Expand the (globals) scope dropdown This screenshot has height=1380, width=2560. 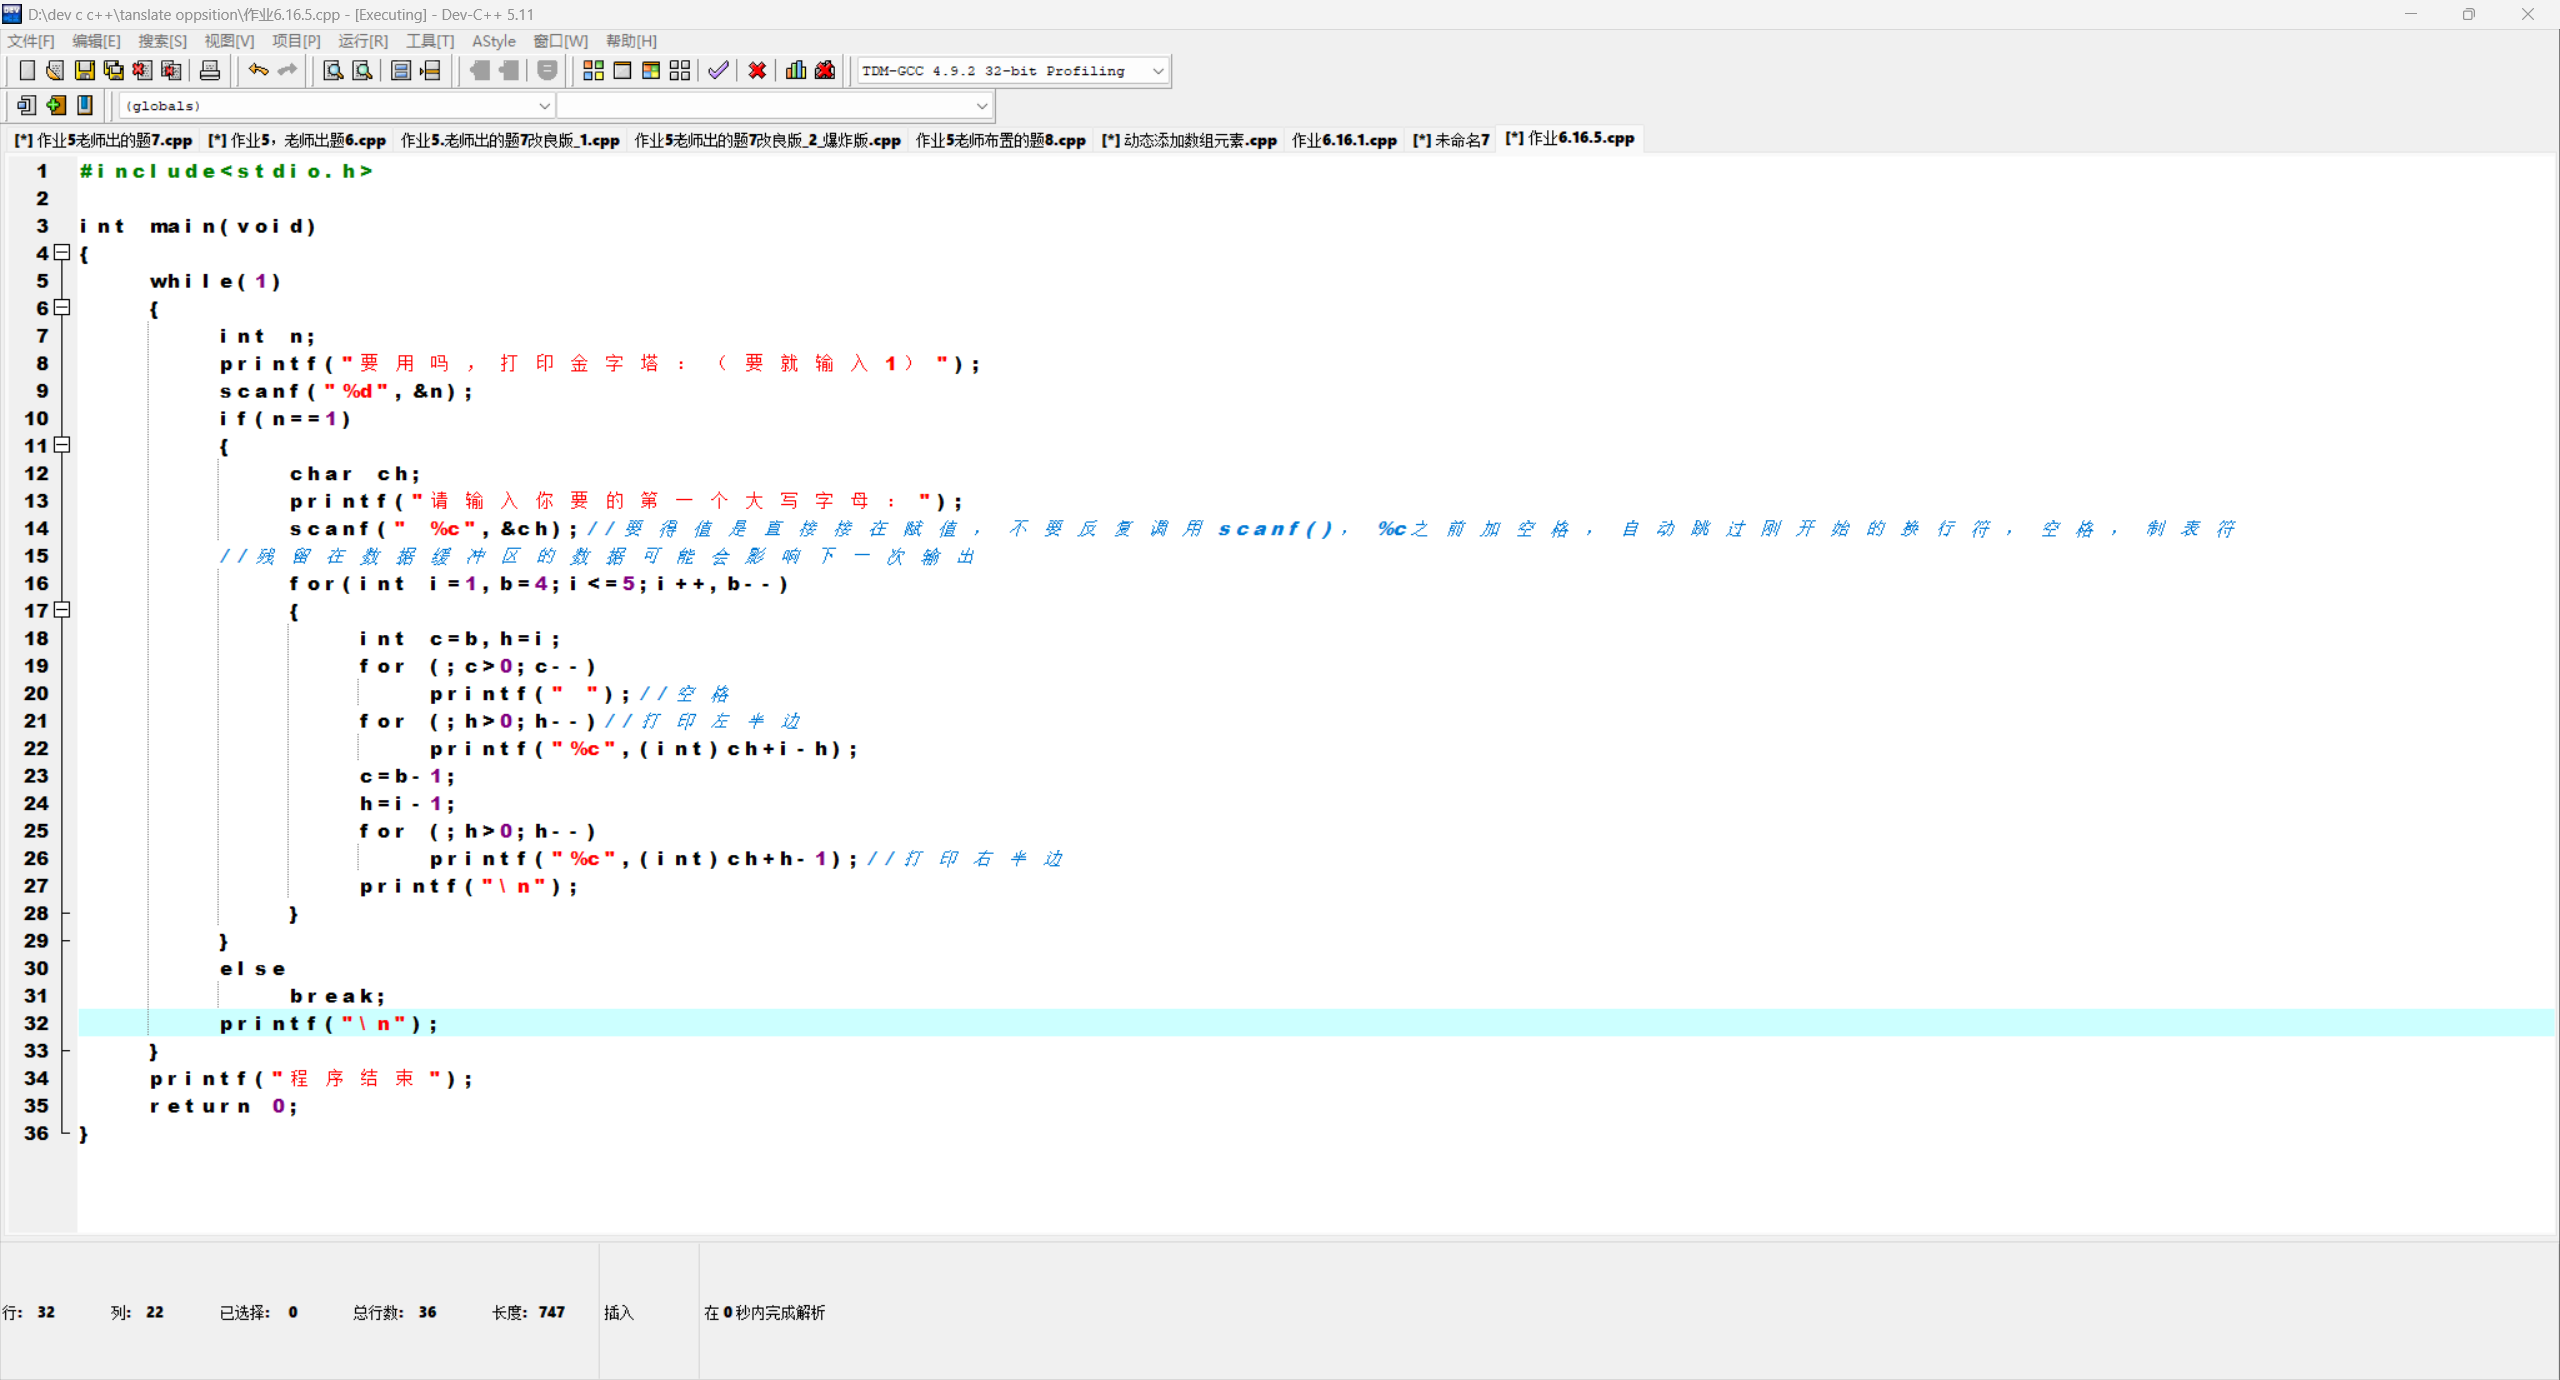tap(544, 106)
